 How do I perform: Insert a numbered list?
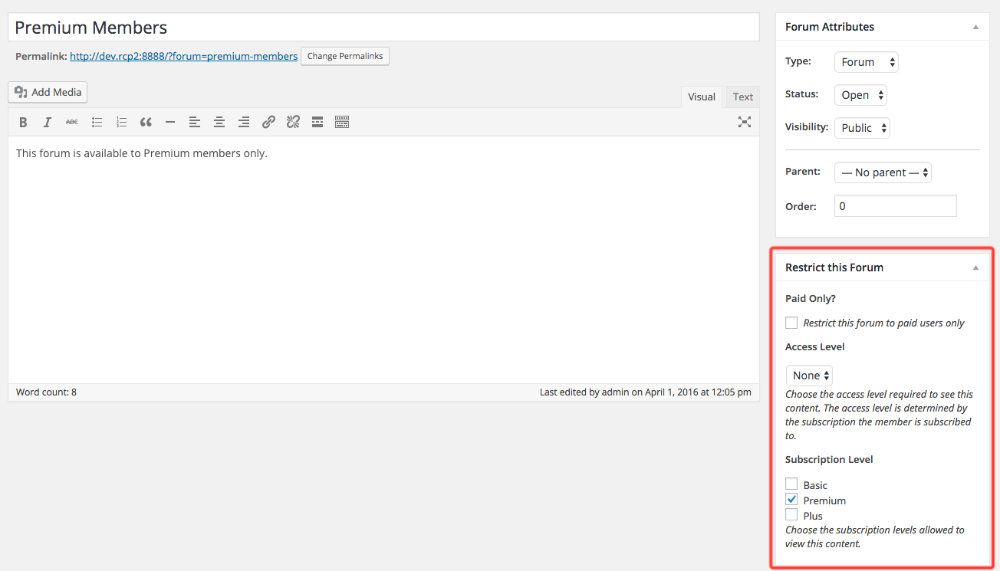pos(121,122)
